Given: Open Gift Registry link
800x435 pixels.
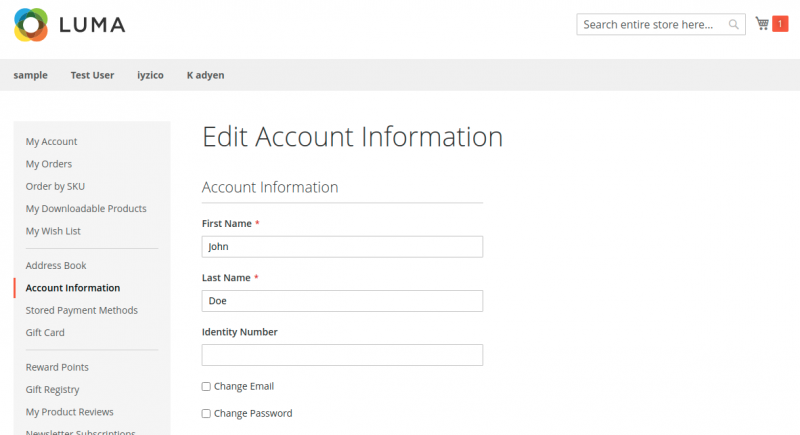Looking at the screenshot, I should pyautogui.click(x=53, y=390).
